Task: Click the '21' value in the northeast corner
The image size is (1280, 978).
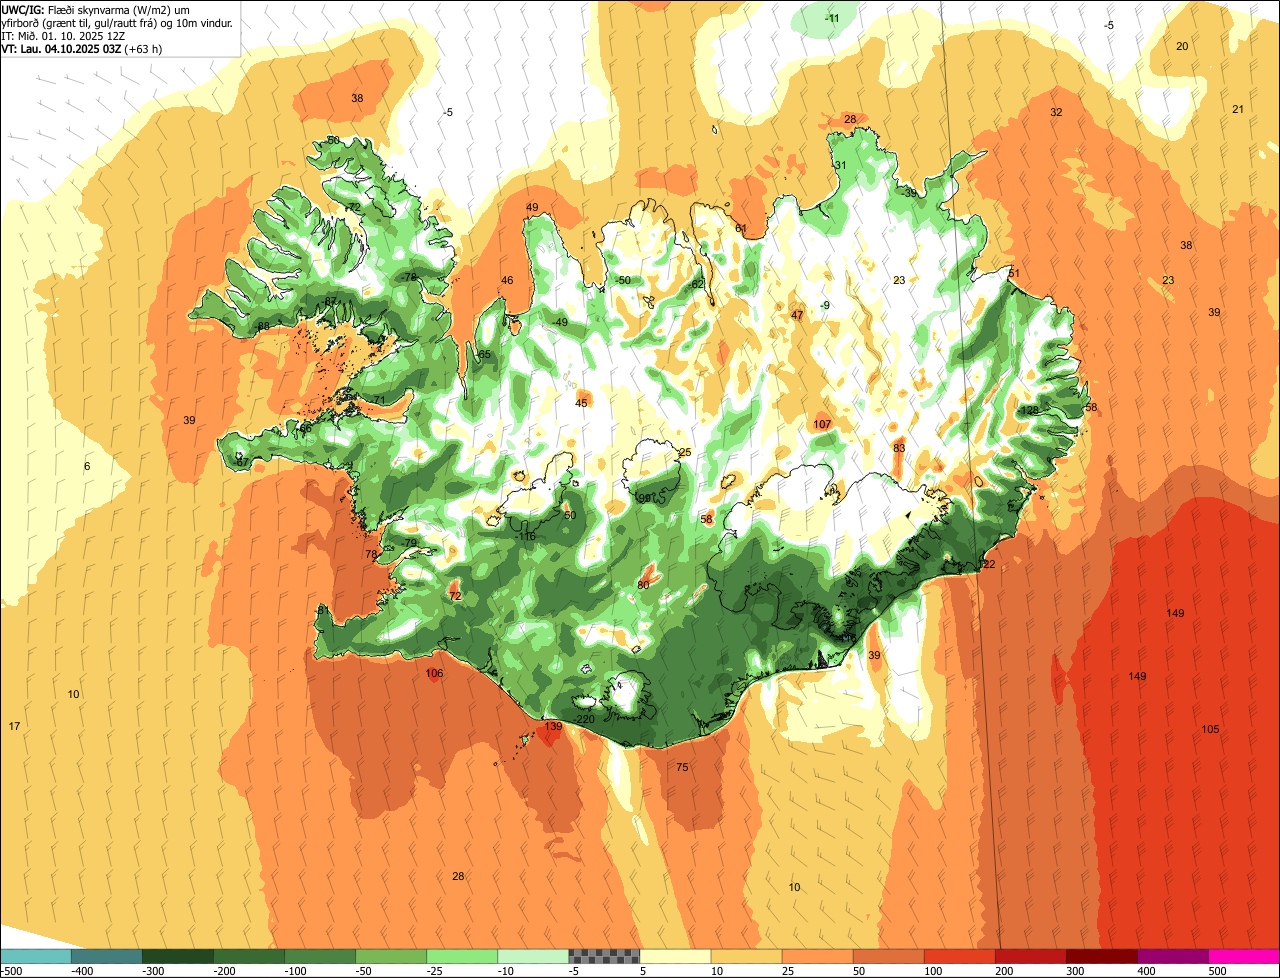Action: [1238, 109]
